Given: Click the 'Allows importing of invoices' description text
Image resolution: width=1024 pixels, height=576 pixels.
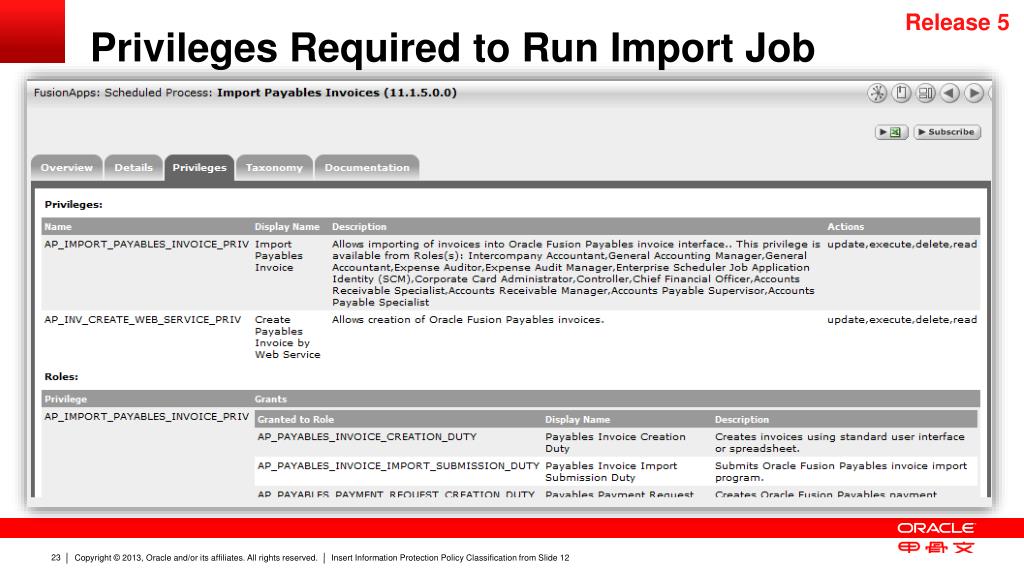Looking at the screenshot, I should [x=576, y=273].
